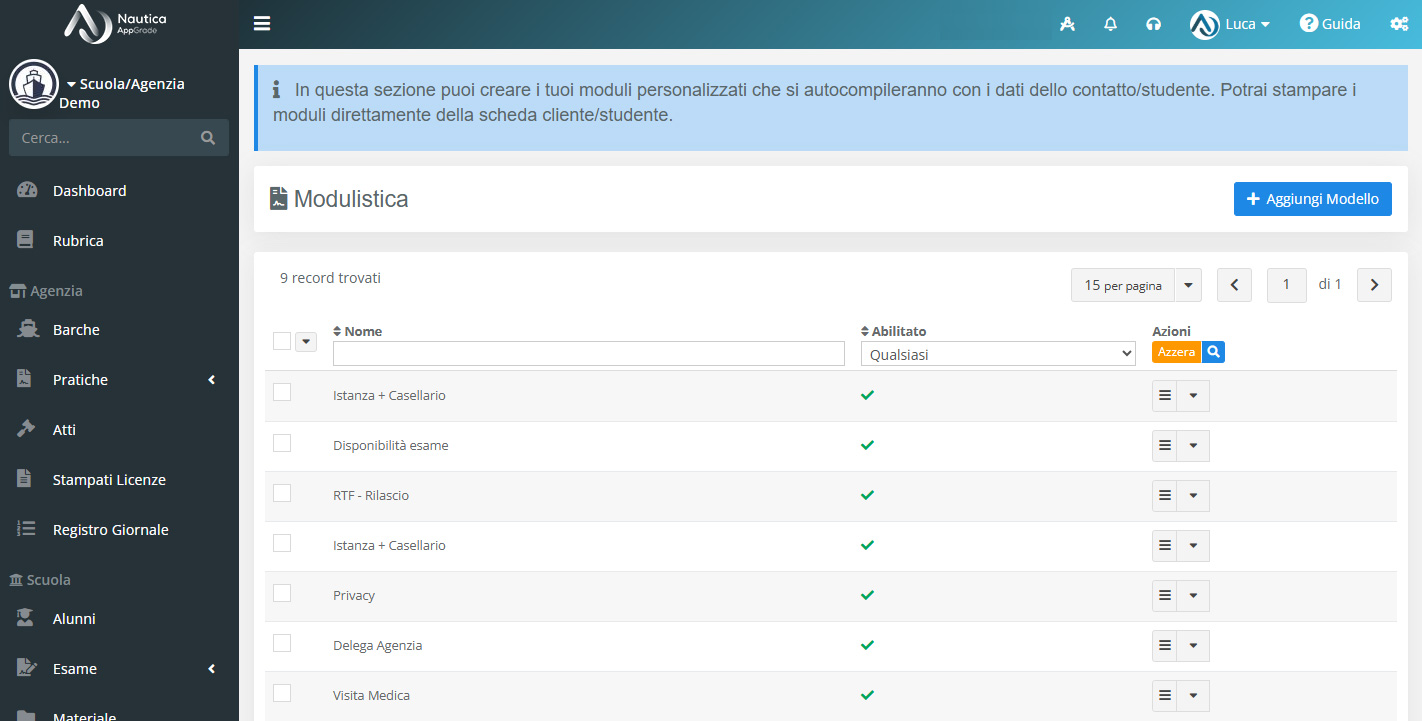Open the Abilitato Qualsiasi dropdown
Image resolution: width=1422 pixels, height=721 pixels.
point(998,353)
